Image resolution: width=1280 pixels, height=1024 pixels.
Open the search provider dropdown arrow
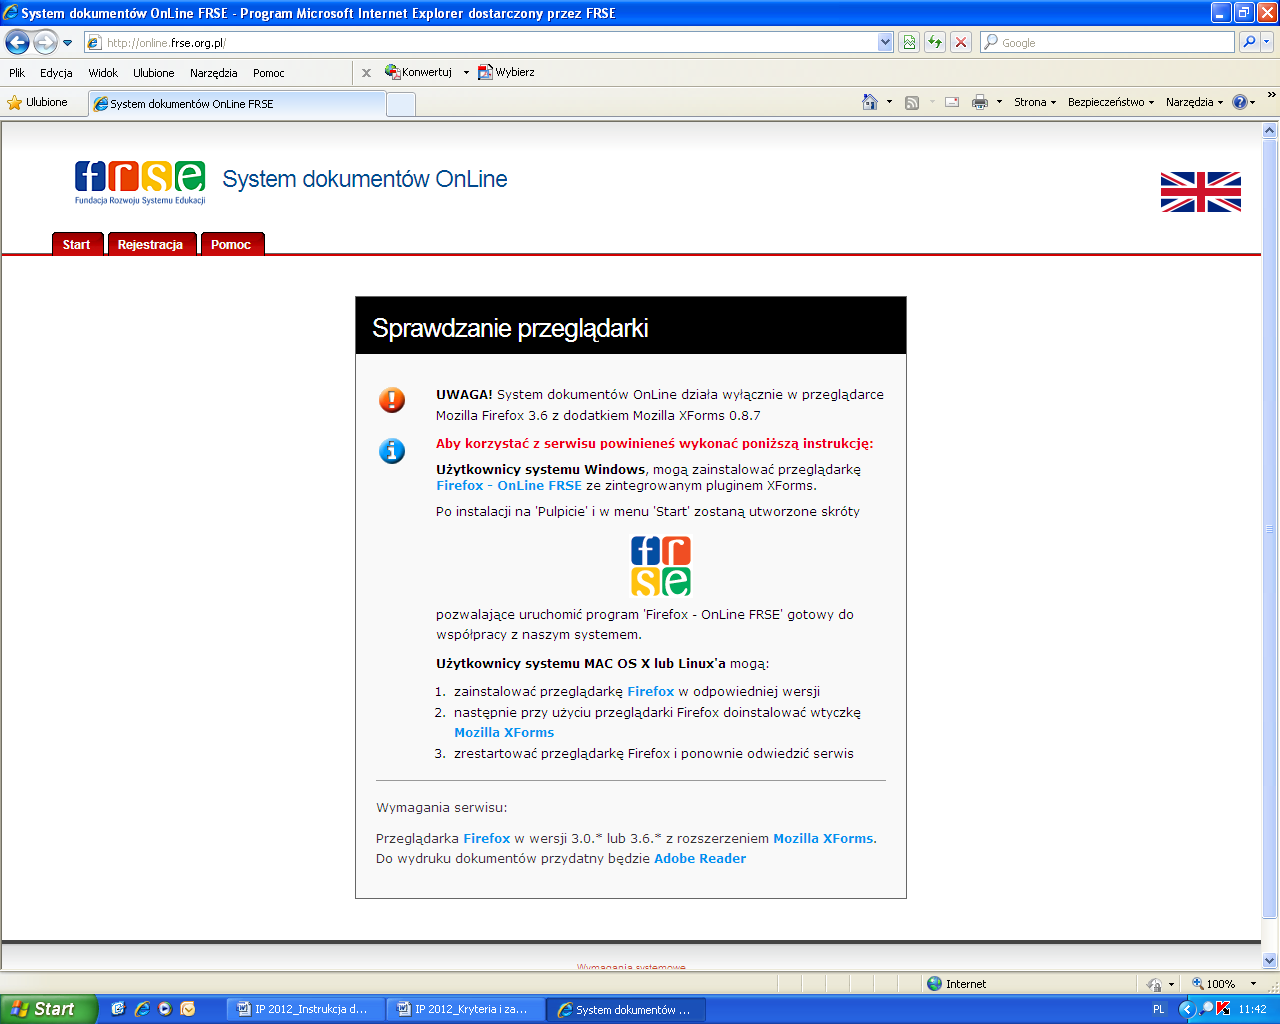tap(1267, 42)
